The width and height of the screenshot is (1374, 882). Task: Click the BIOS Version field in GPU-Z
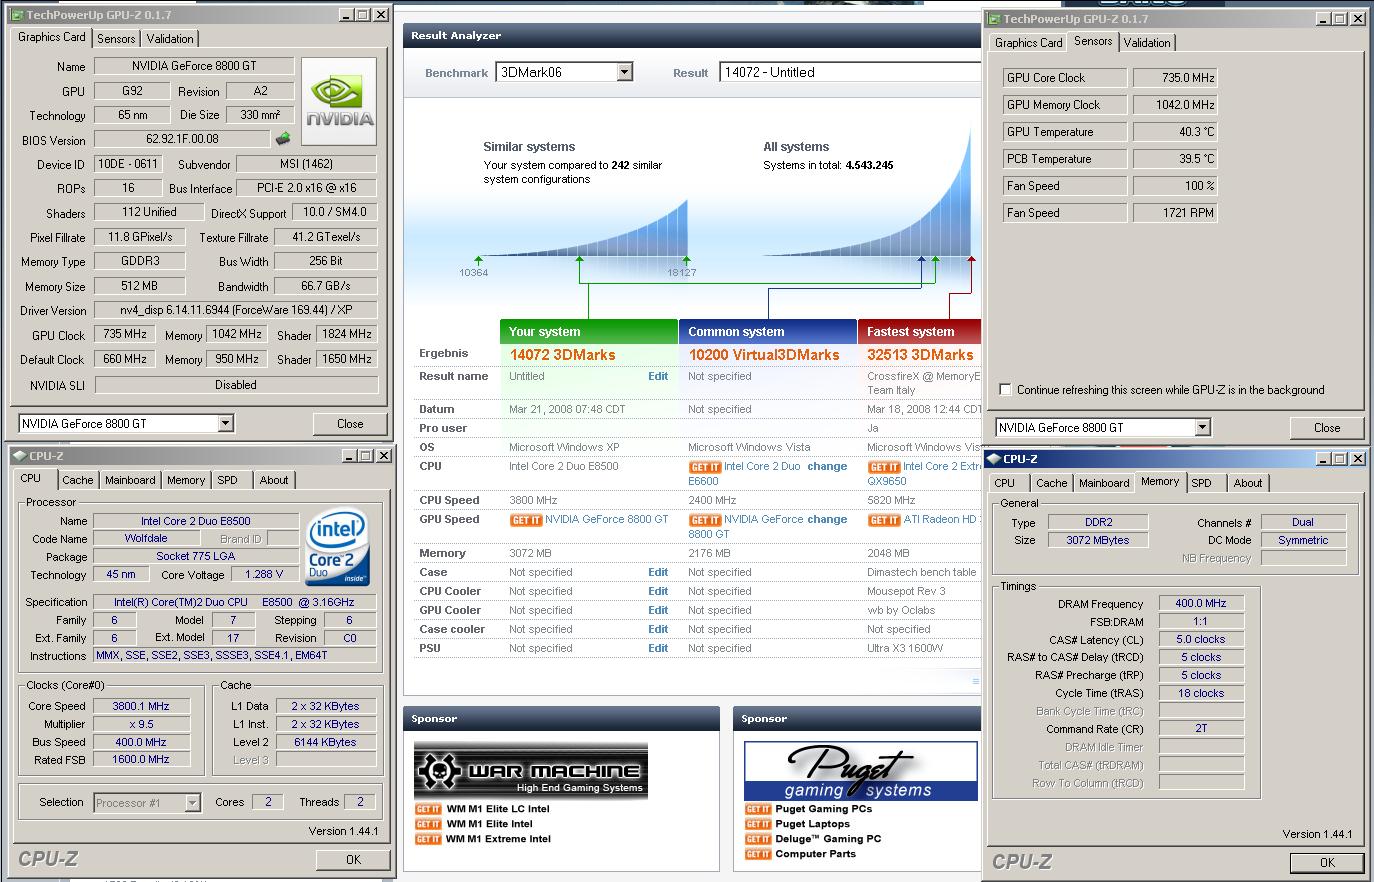(x=183, y=139)
